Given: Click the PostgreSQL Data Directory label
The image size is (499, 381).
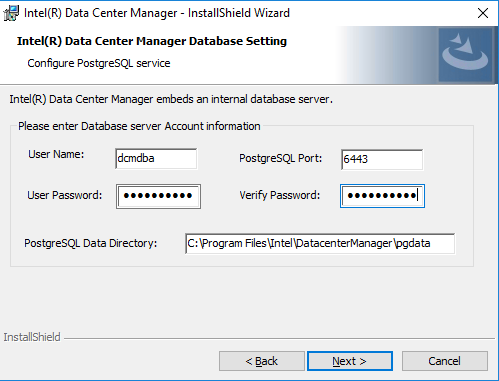Looking at the screenshot, I should 91,244.
